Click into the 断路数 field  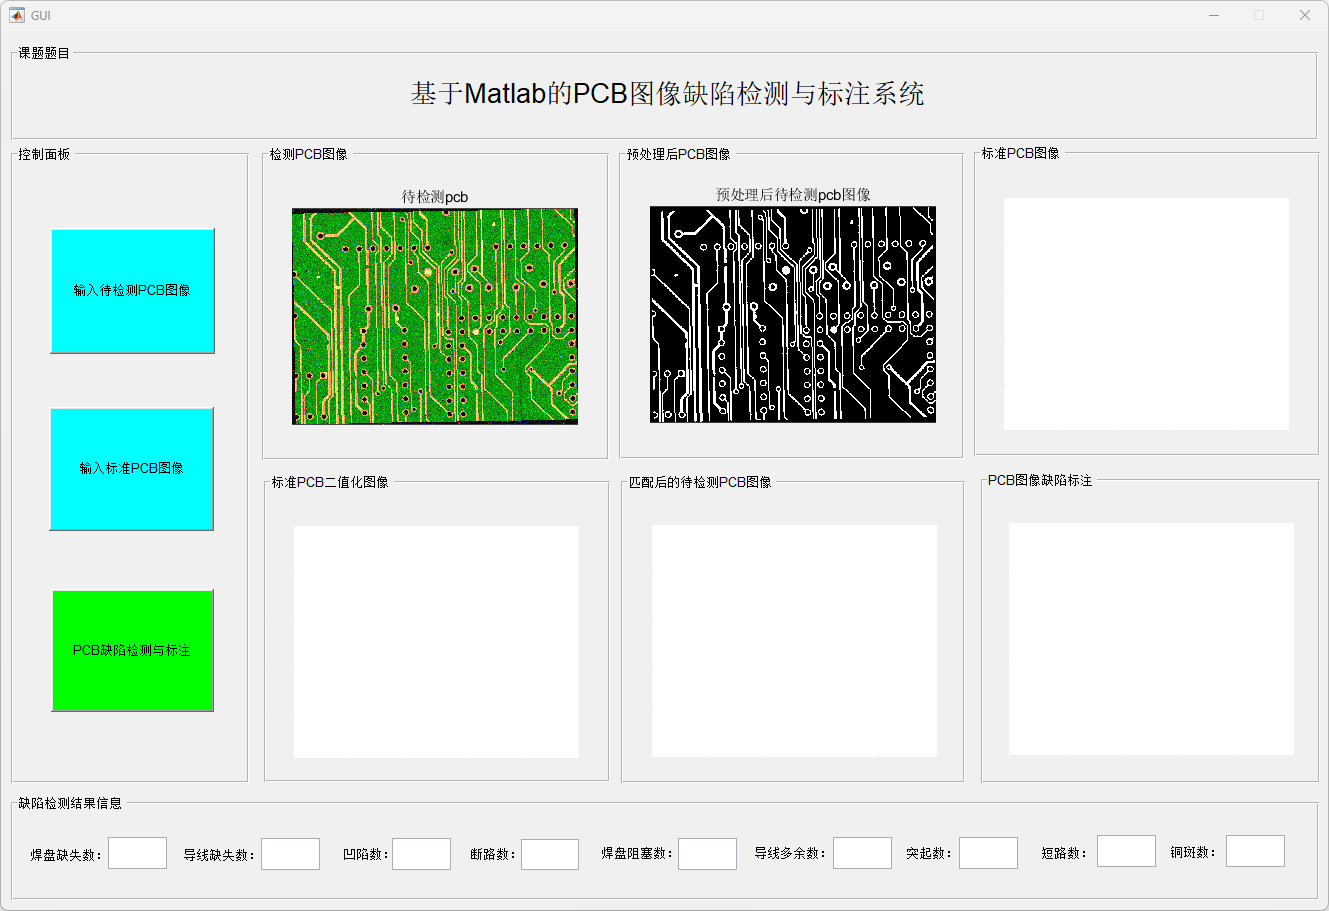(550, 854)
